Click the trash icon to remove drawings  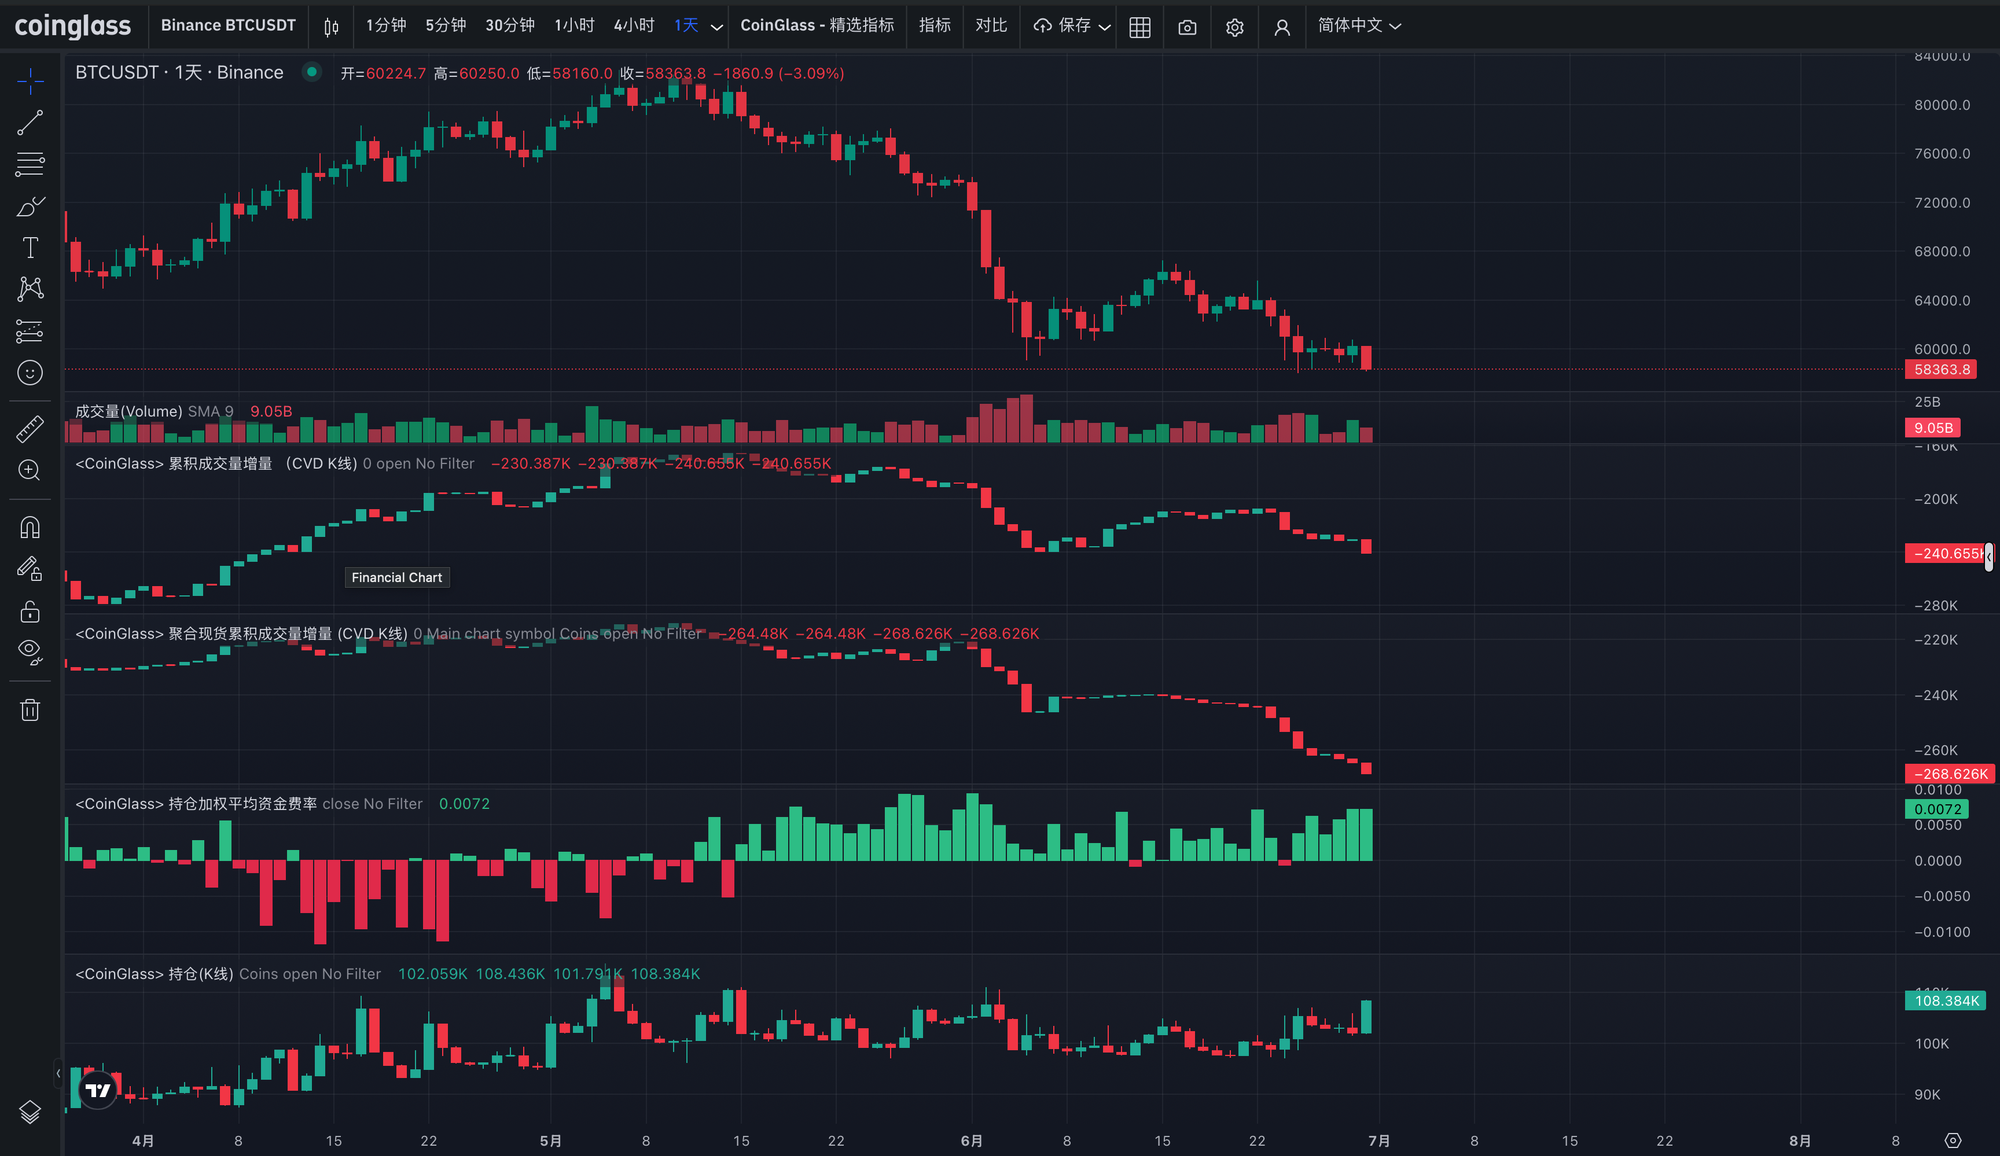[30, 710]
